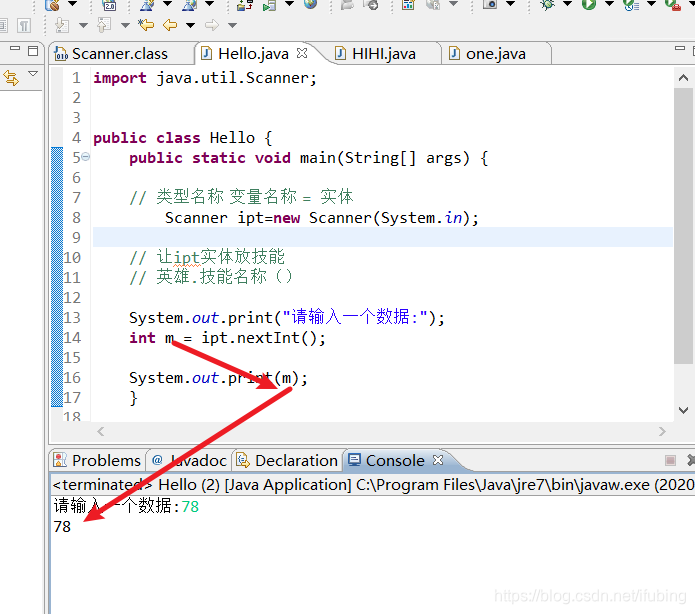The width and height of the screenshot is (695, 614).
Task: Click 'import java.util.Scanner;' on line 1
Action: (205, 78)
